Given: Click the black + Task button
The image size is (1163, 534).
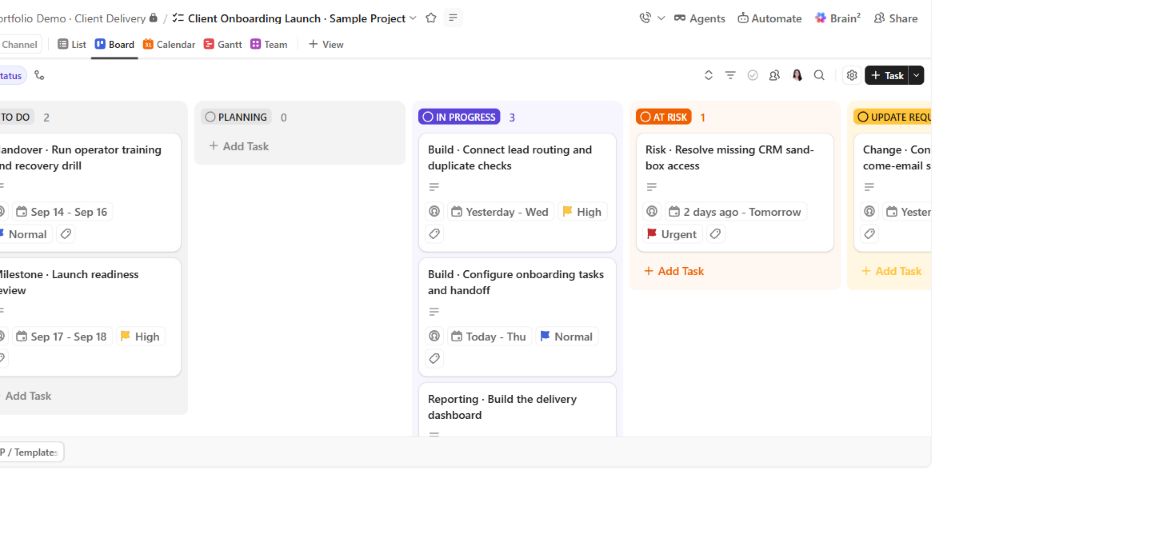Looking at the screenshot, I should coord(887,75).
